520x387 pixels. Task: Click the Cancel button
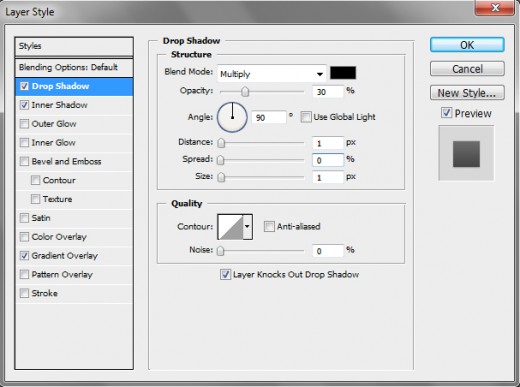coord(467,69)
